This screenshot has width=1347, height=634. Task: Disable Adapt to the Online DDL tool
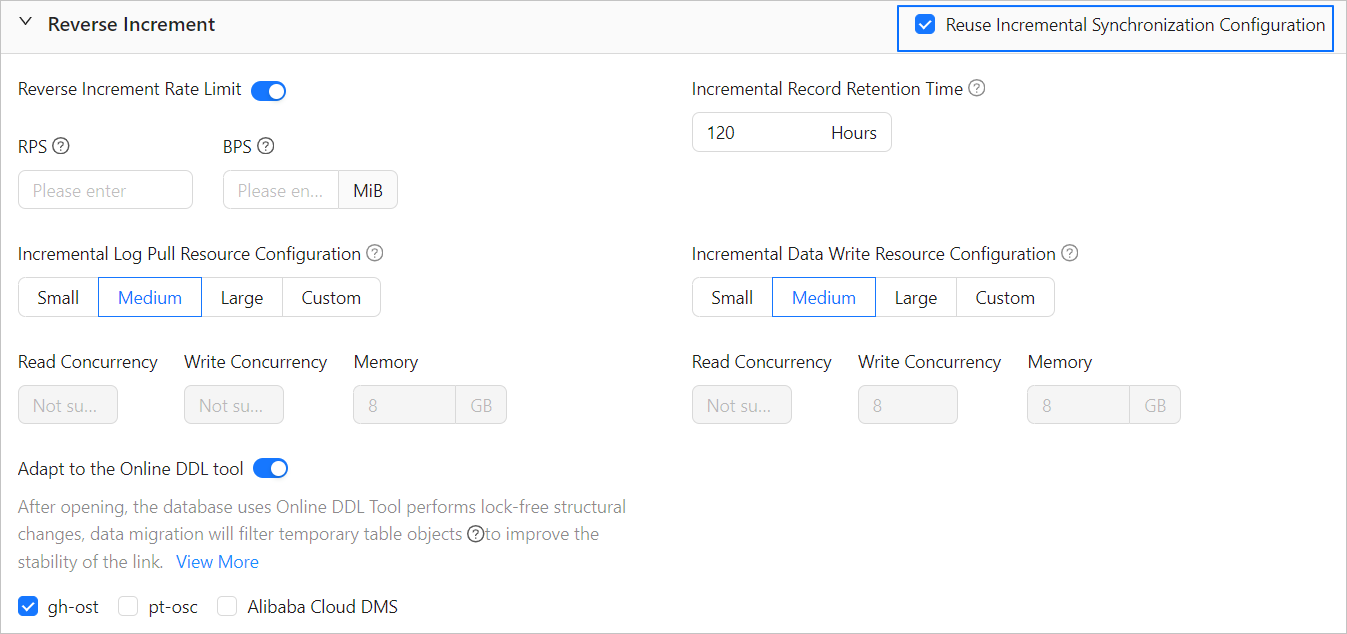point(270,468)
